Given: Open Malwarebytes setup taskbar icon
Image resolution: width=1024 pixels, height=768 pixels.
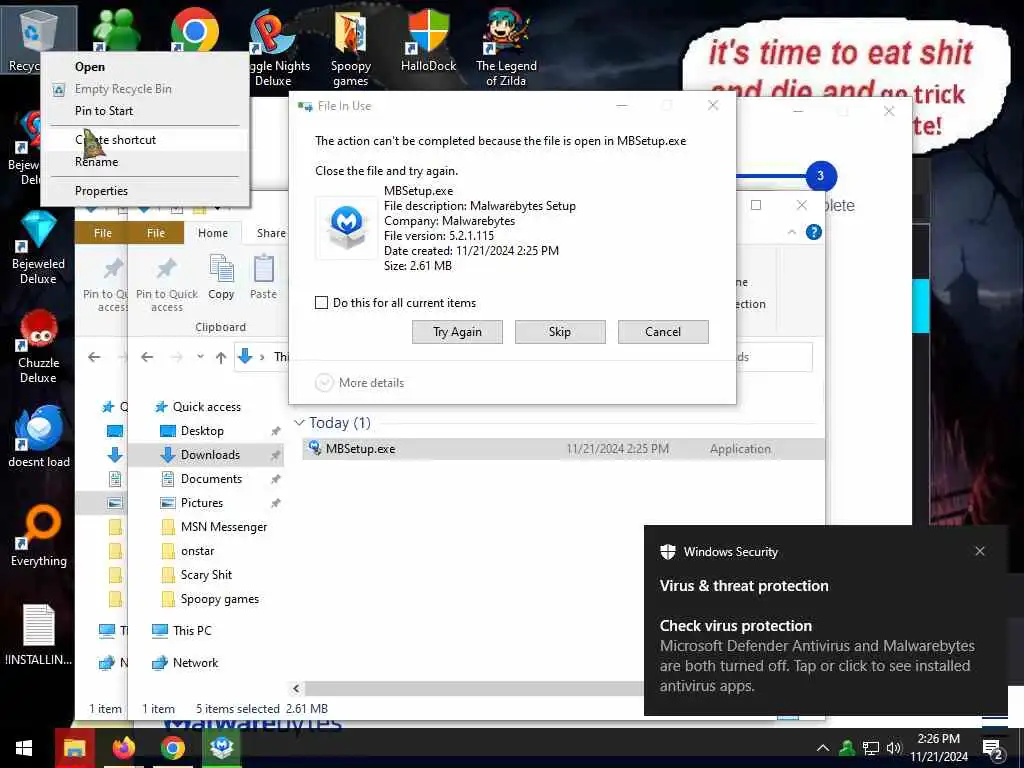Looking at the screenshot, I should (222, 748).
